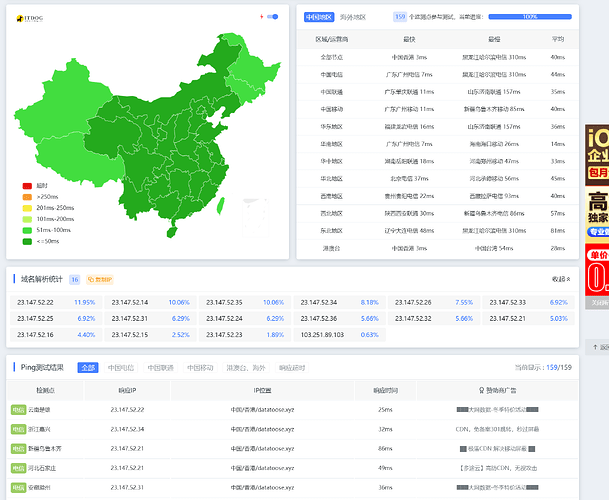609x500 pixels.
Task: Click the 电信 badge in the 32ms row
Action: tap(18, 429)
